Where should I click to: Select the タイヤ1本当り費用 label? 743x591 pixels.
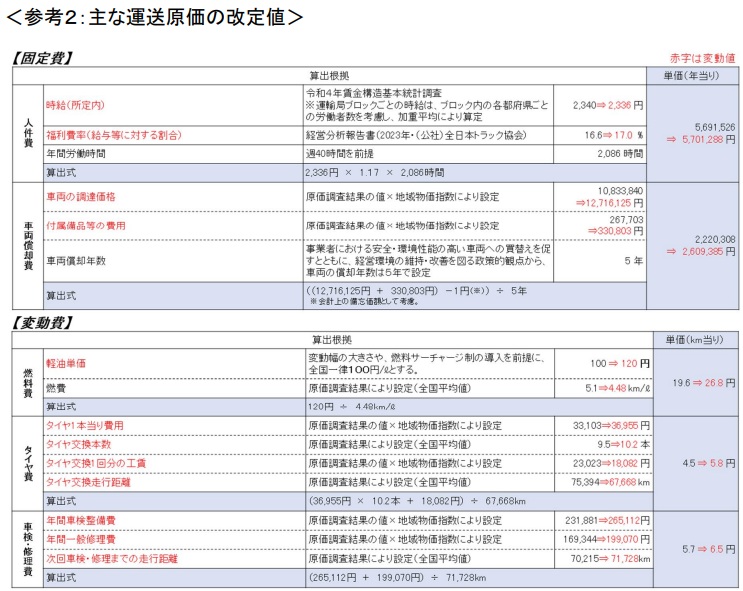(x=85, y=425)
